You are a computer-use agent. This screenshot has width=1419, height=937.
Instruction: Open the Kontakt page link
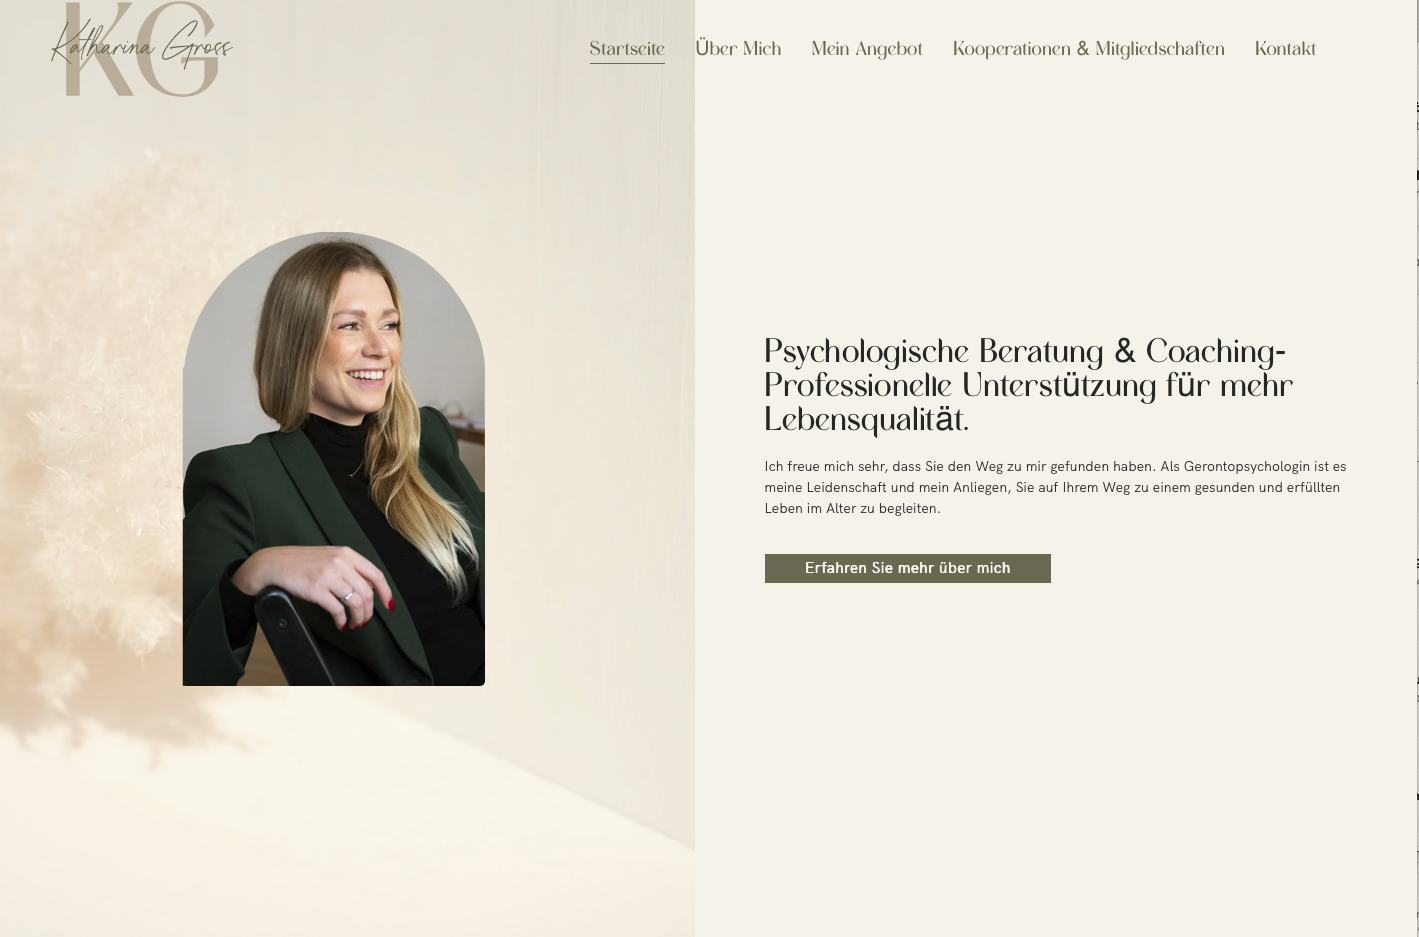(1285, 48)
